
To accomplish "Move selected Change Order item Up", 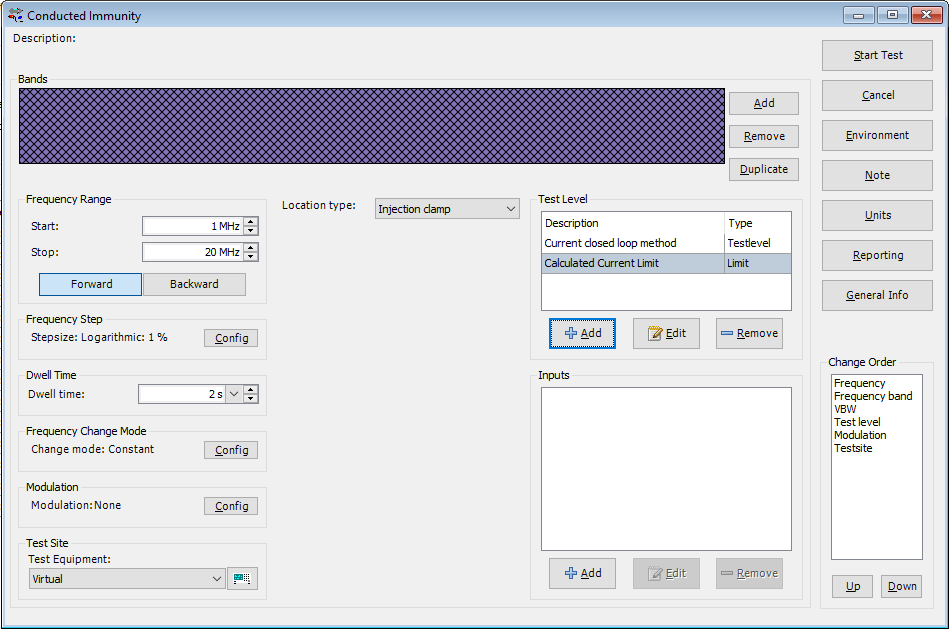I will (x=851, y=586).
